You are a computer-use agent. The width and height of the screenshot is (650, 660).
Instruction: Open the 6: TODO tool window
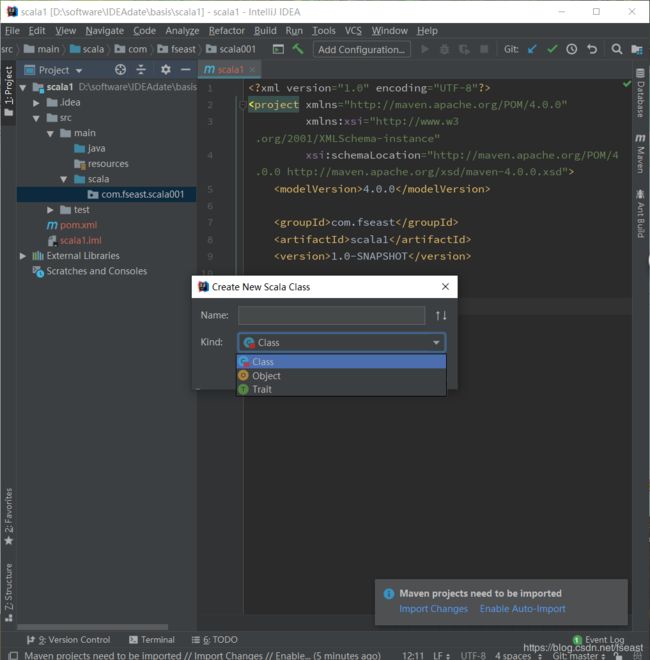[215, 640]
